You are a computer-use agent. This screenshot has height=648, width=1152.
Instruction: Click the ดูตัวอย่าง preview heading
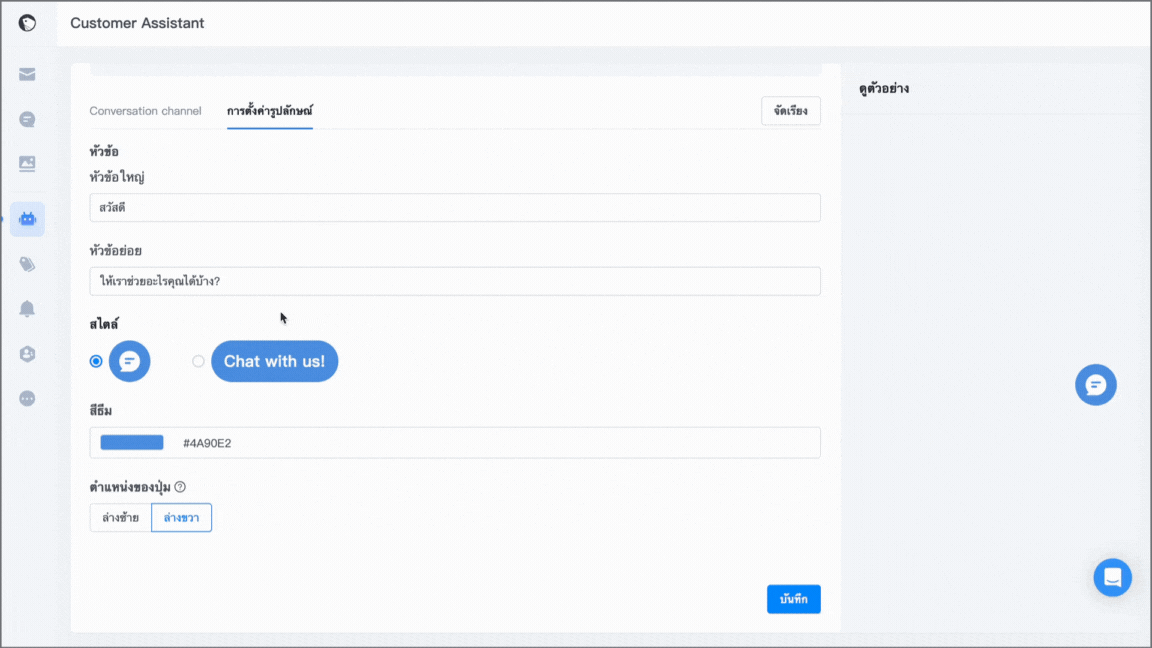coord(884,89)
